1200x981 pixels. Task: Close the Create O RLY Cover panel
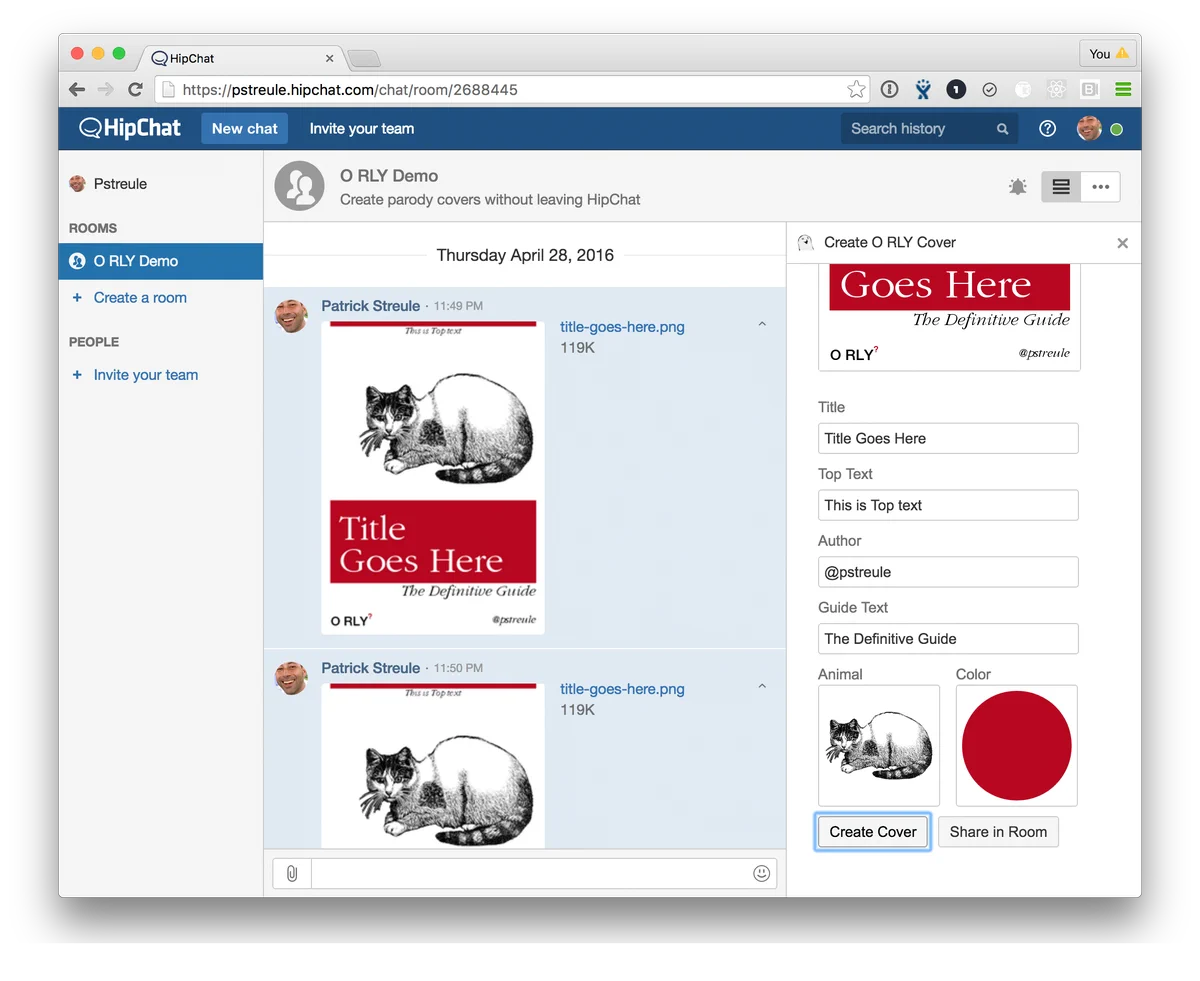1122,243
